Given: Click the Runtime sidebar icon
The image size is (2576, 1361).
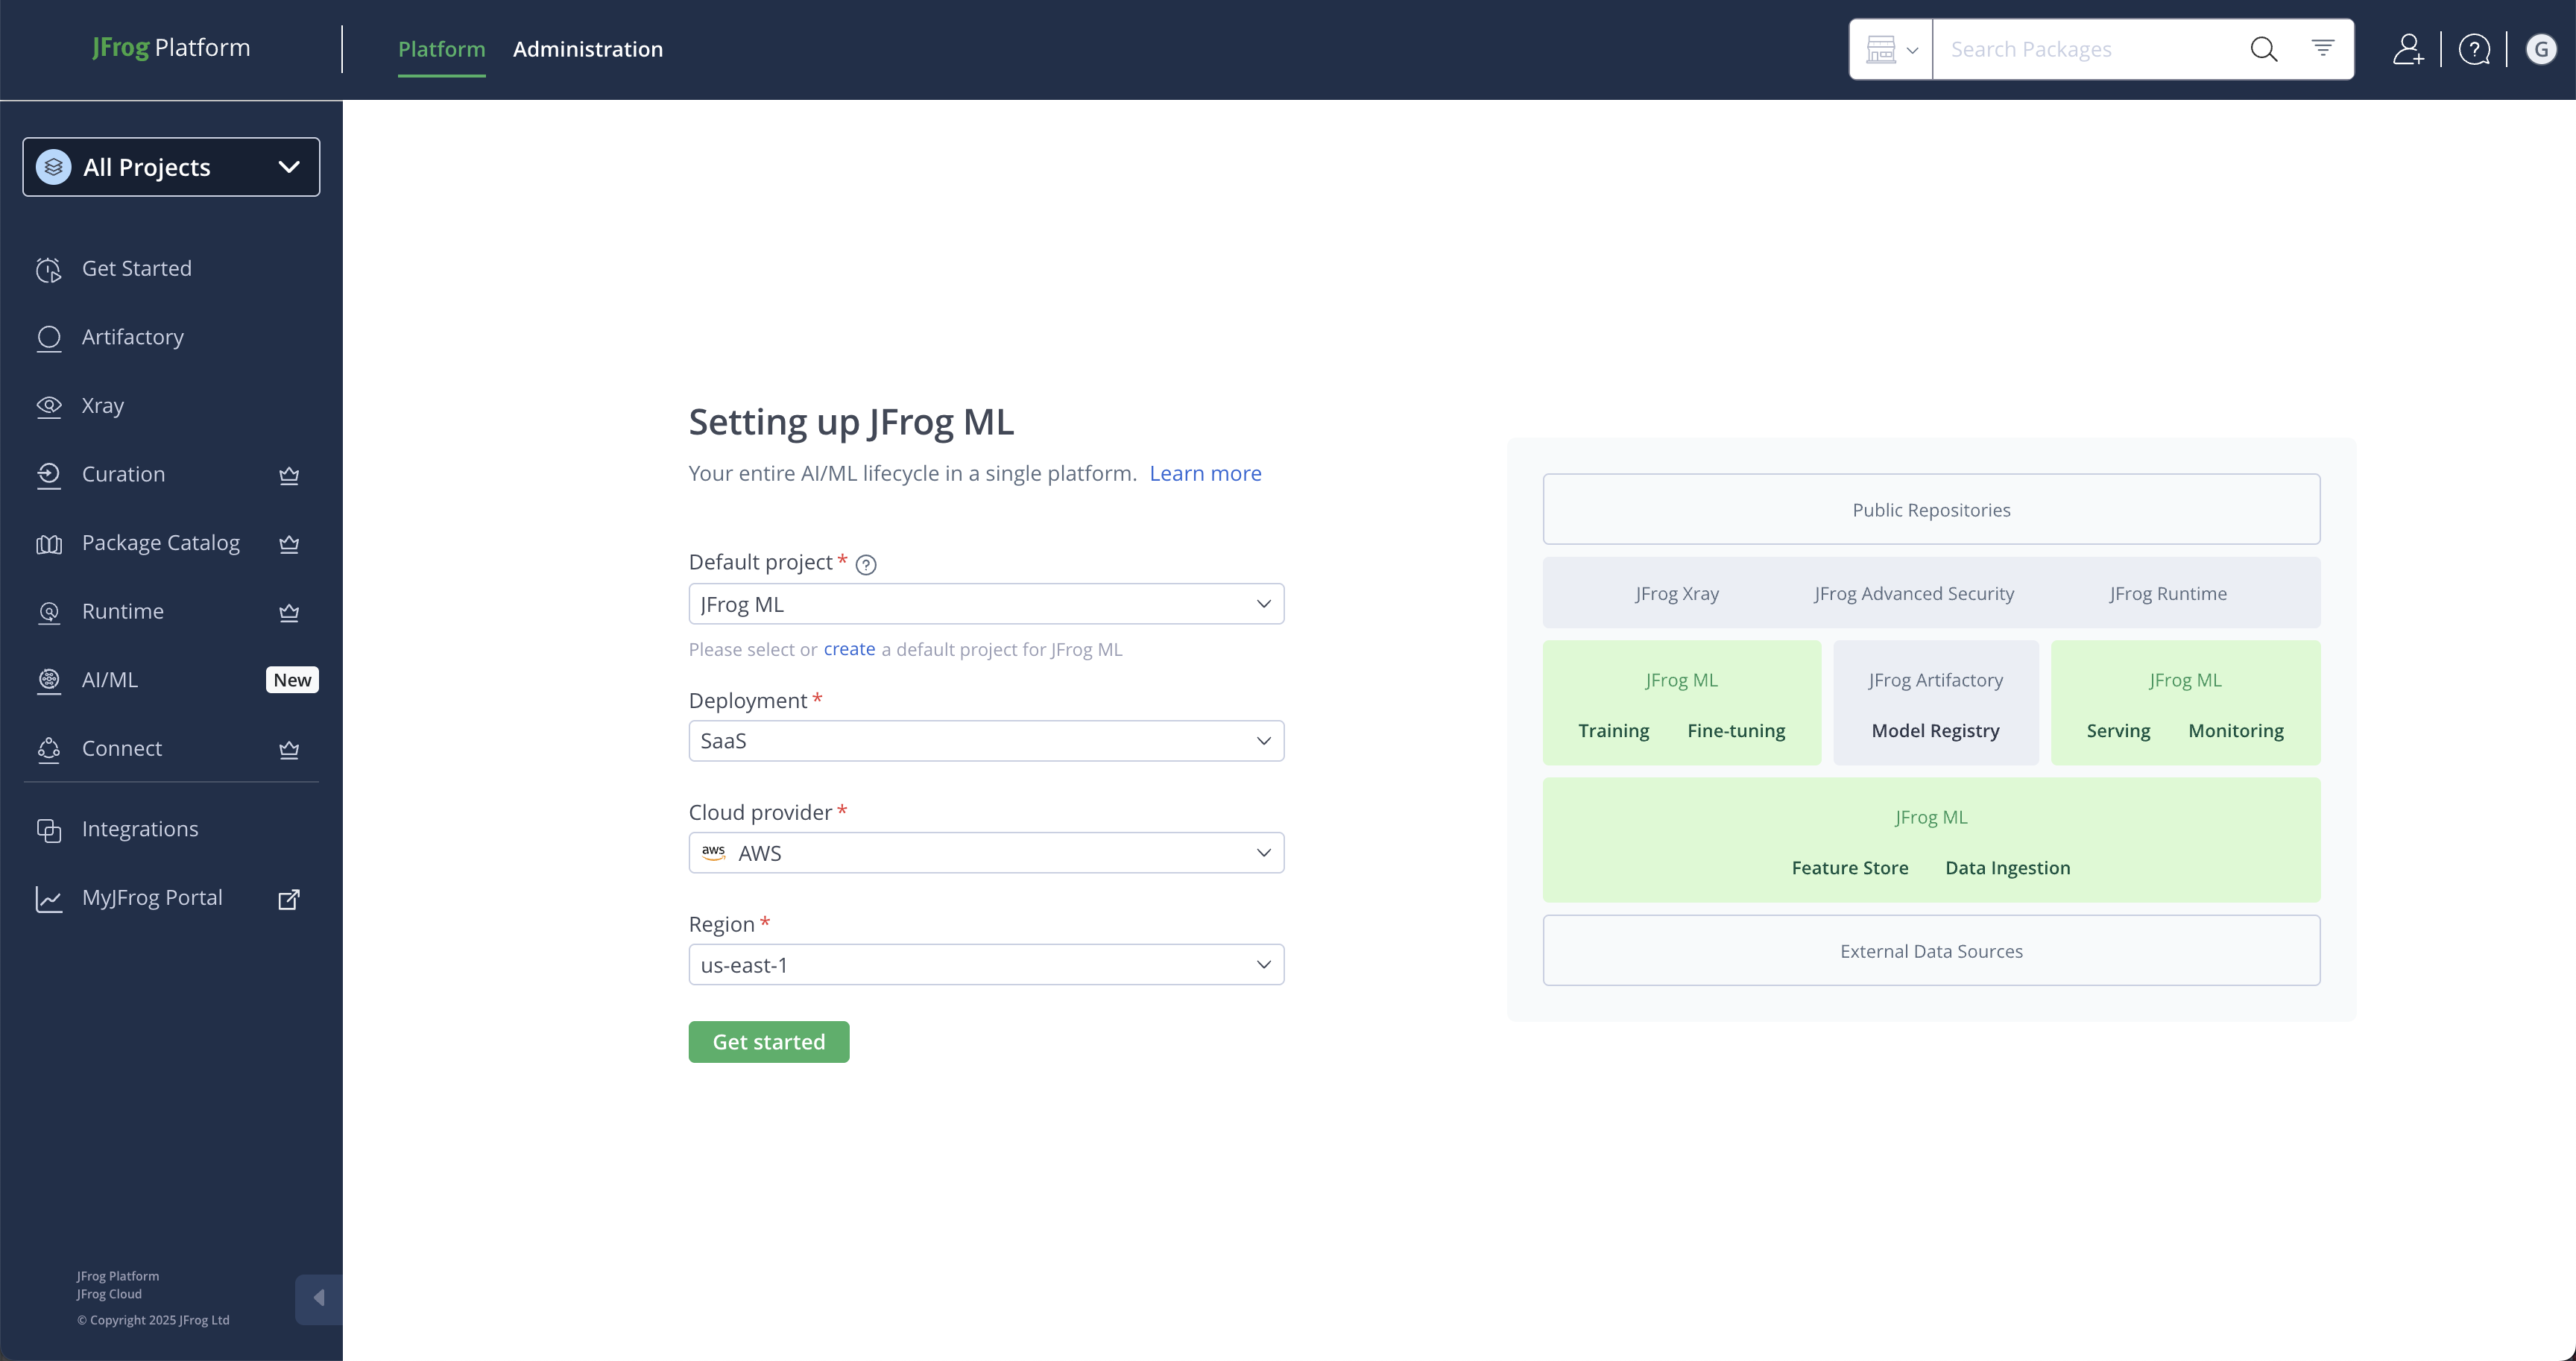Looking at the screenshot, I should (x=49, y=612).
